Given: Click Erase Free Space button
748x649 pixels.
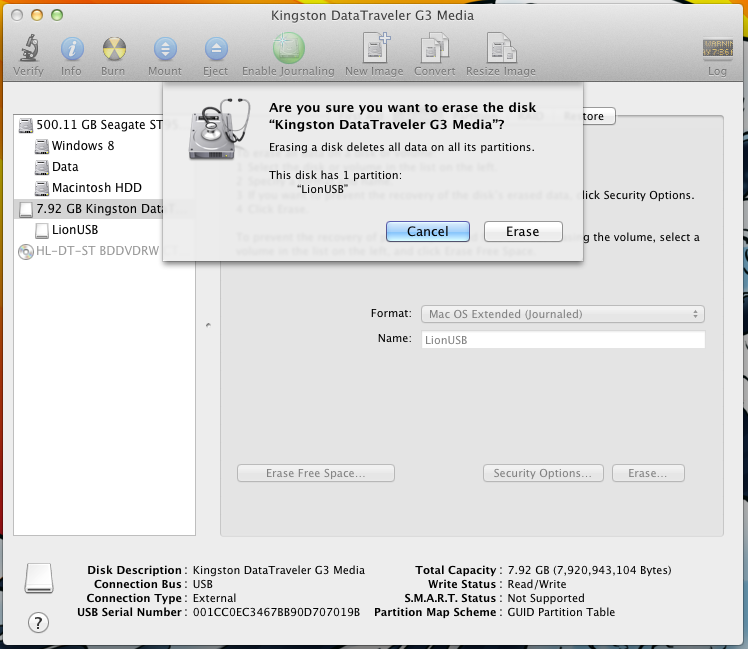Looking at the screenshot, I should pyautogui.click(x=316, y=473).
